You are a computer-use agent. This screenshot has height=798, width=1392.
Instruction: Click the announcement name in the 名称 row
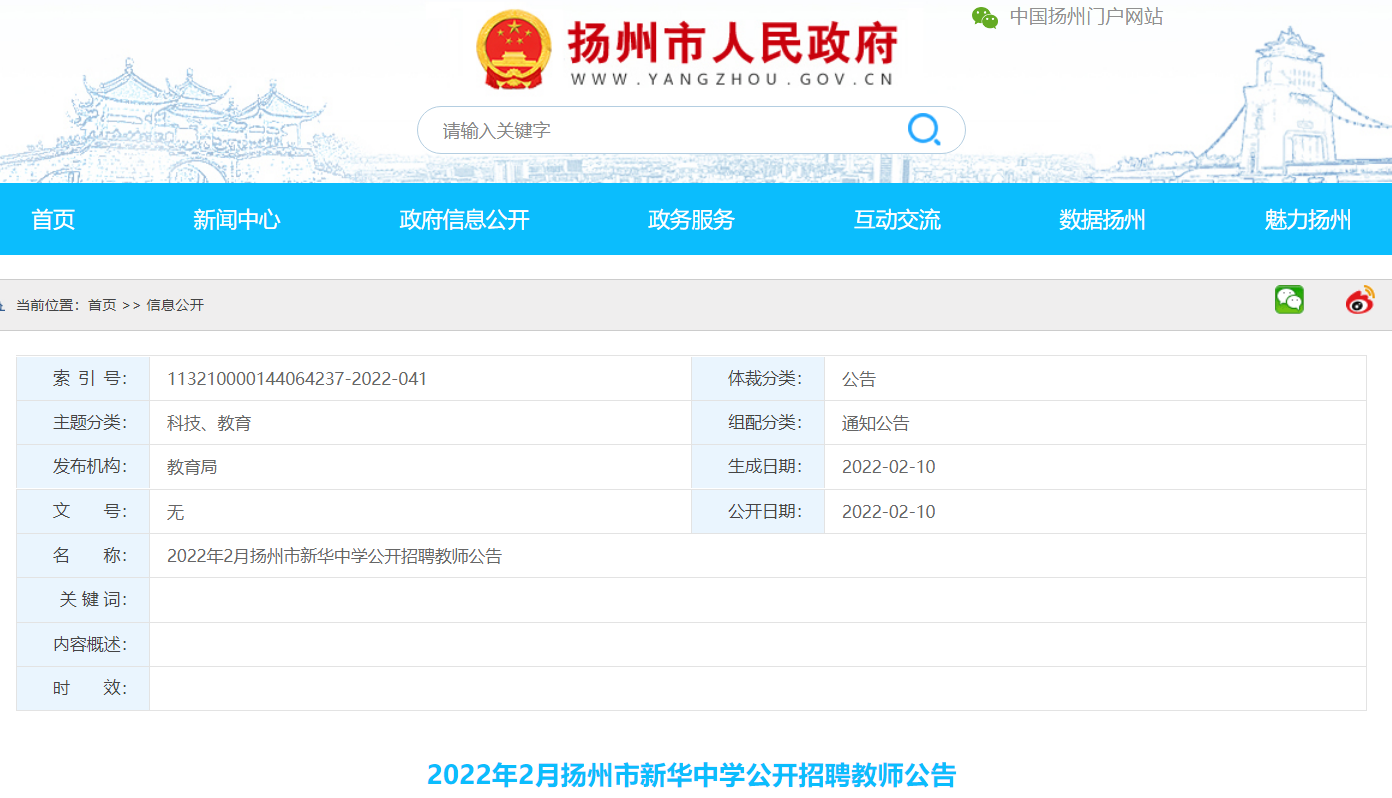[334, 556]
